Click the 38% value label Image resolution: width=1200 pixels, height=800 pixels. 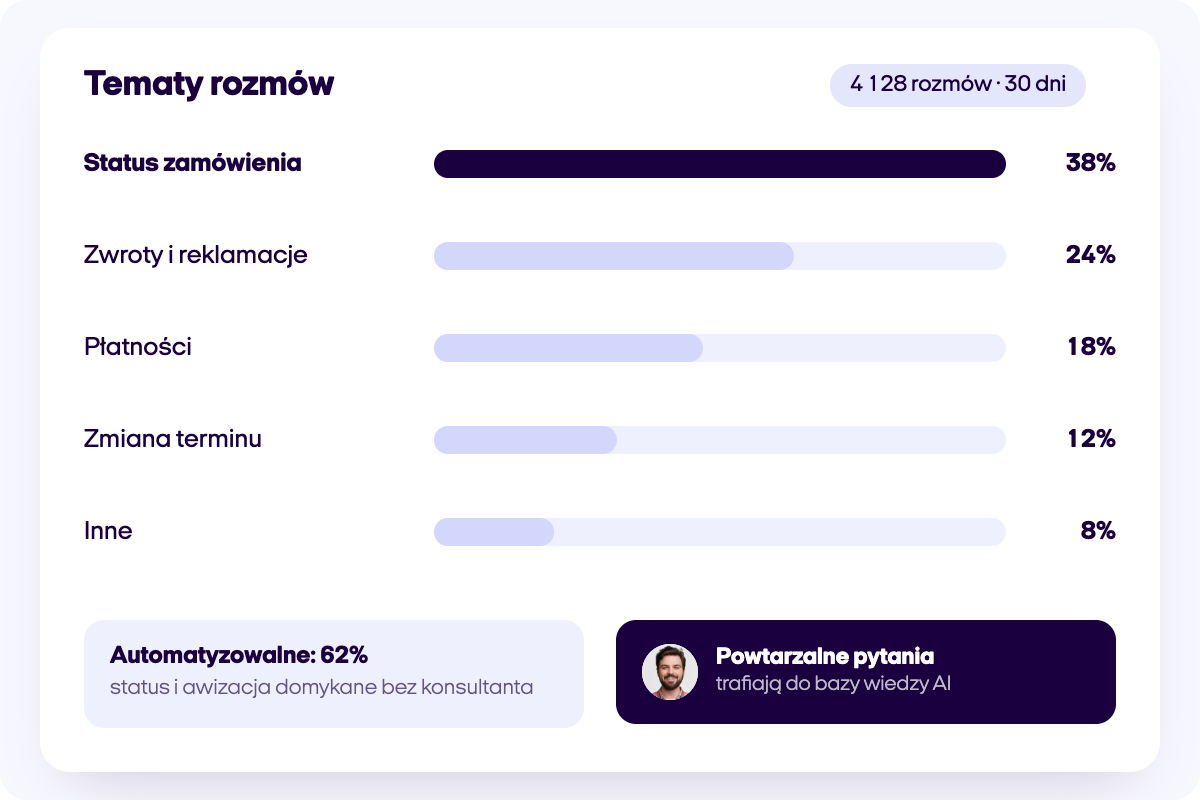tap(1091, 163)
